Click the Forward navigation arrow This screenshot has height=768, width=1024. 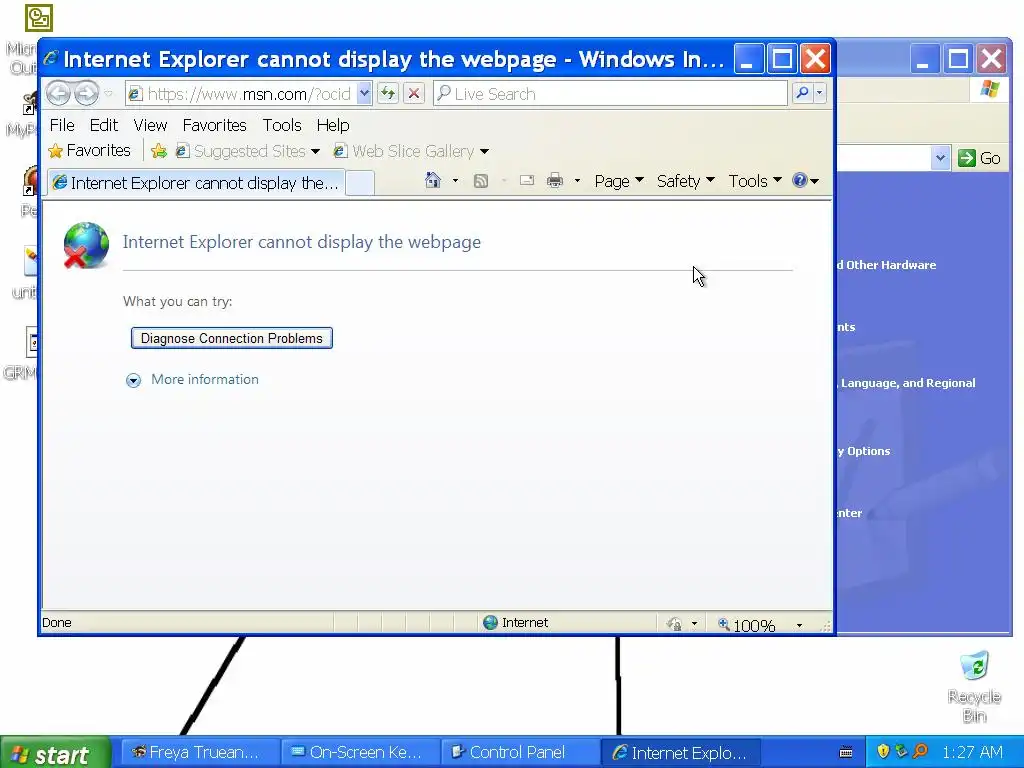86,94
